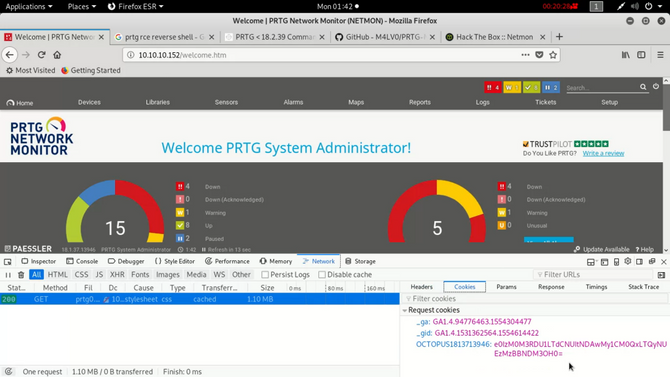Click the PRTG logout power icon
The width and height of the screenshot is (670, 377).
click(656, 86)
